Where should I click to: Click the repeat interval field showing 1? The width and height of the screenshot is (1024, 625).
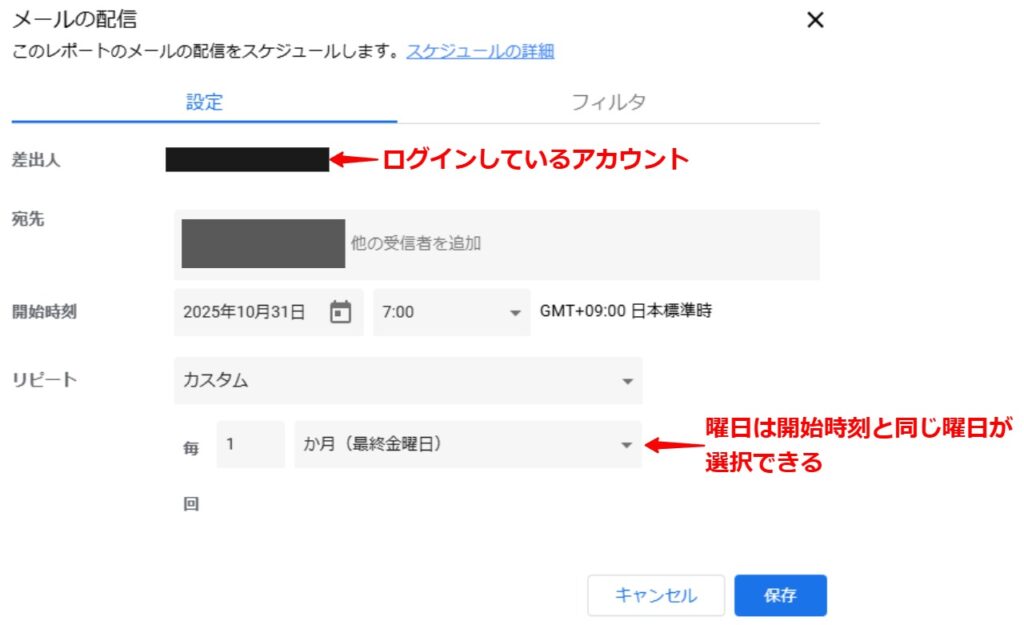coord(250,445)
